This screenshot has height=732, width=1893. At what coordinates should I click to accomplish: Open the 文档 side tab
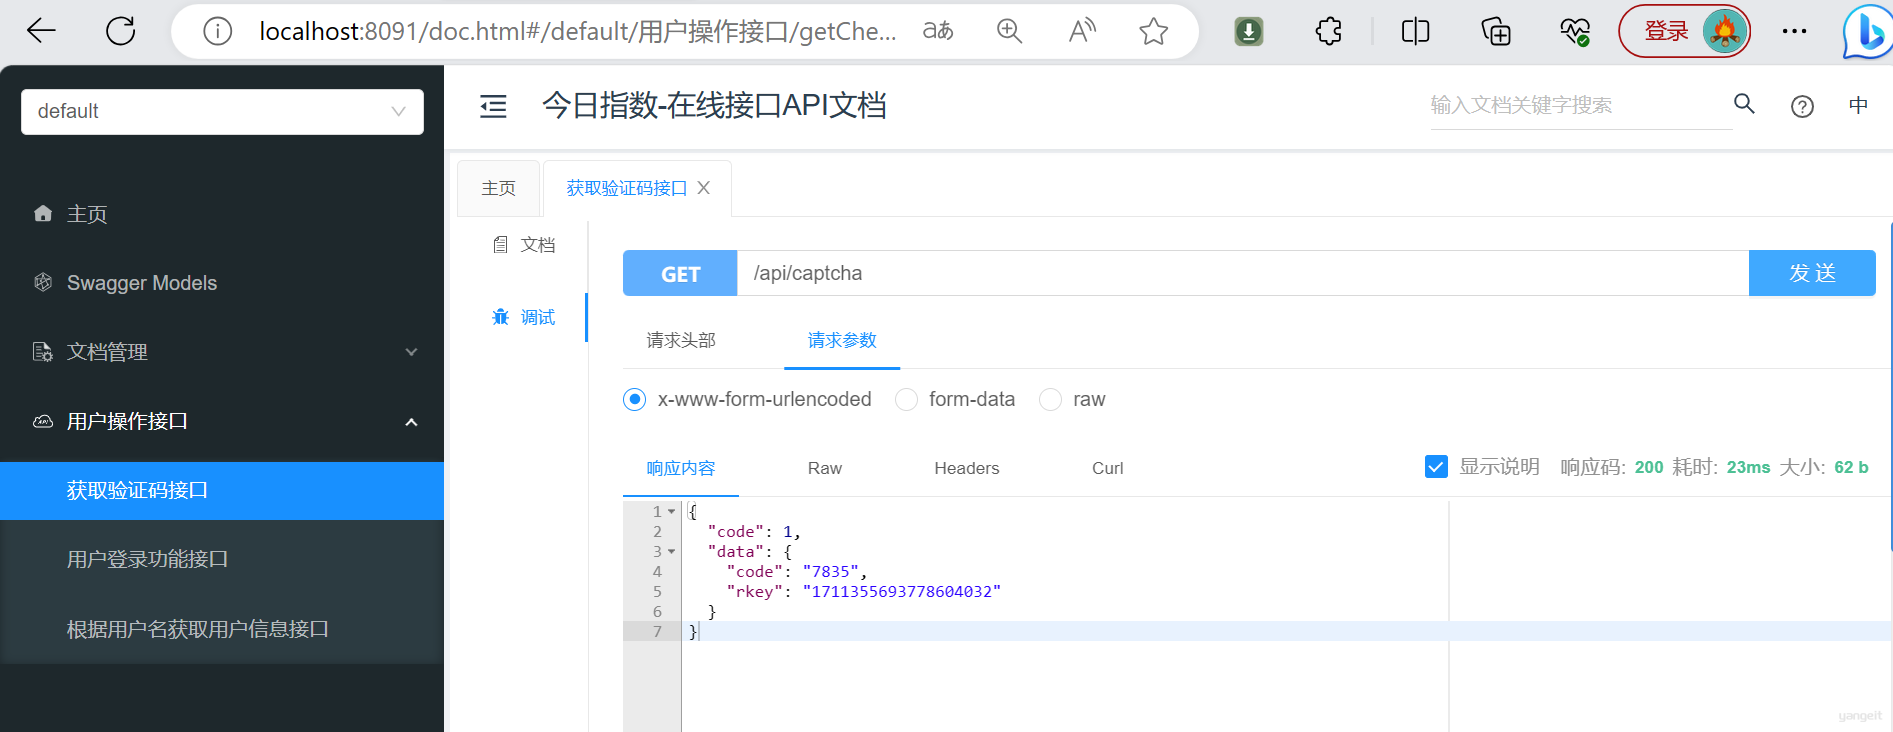524,245
